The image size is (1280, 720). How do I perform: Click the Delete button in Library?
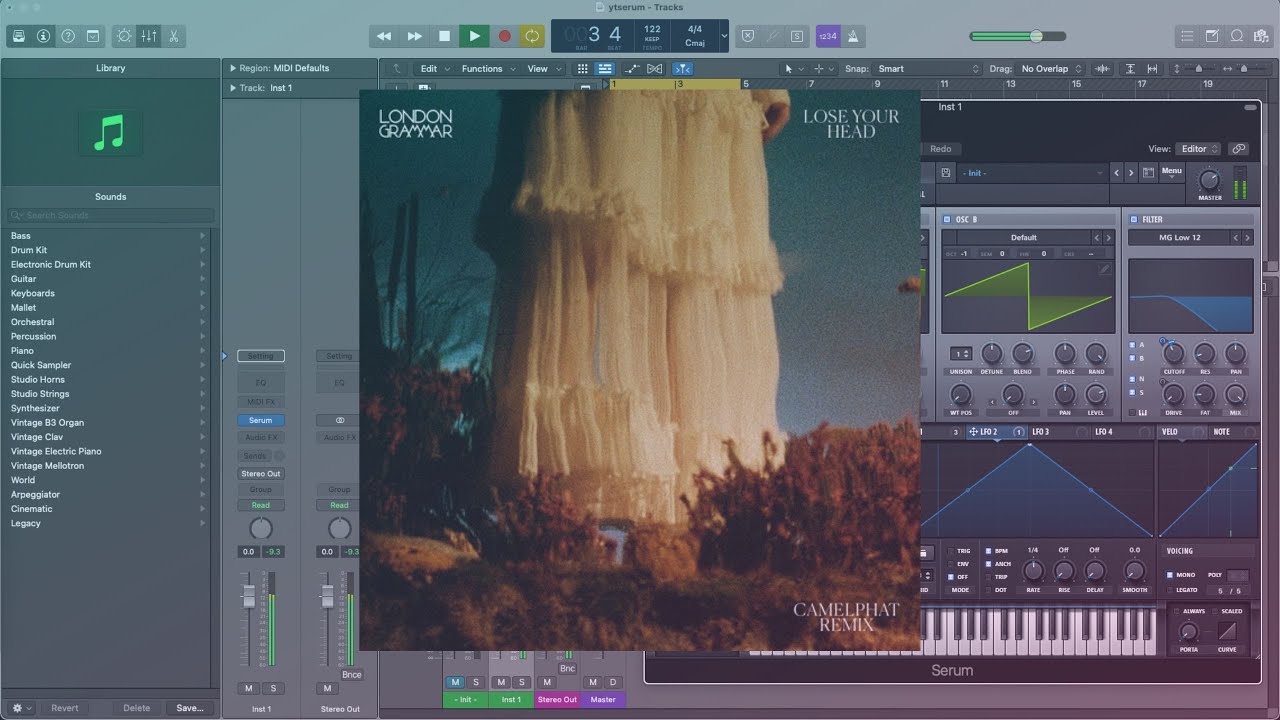click(x=137, y=708)
